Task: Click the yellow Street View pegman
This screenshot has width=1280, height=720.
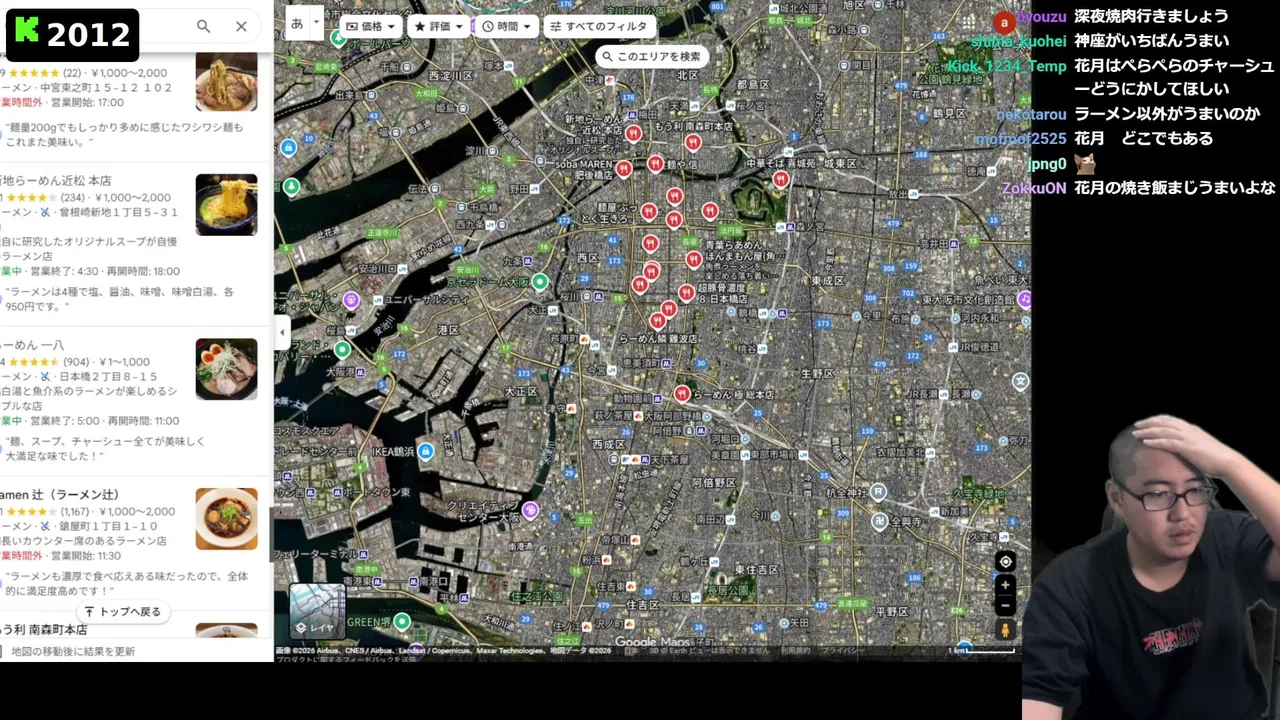Action: coord(1005,630)
